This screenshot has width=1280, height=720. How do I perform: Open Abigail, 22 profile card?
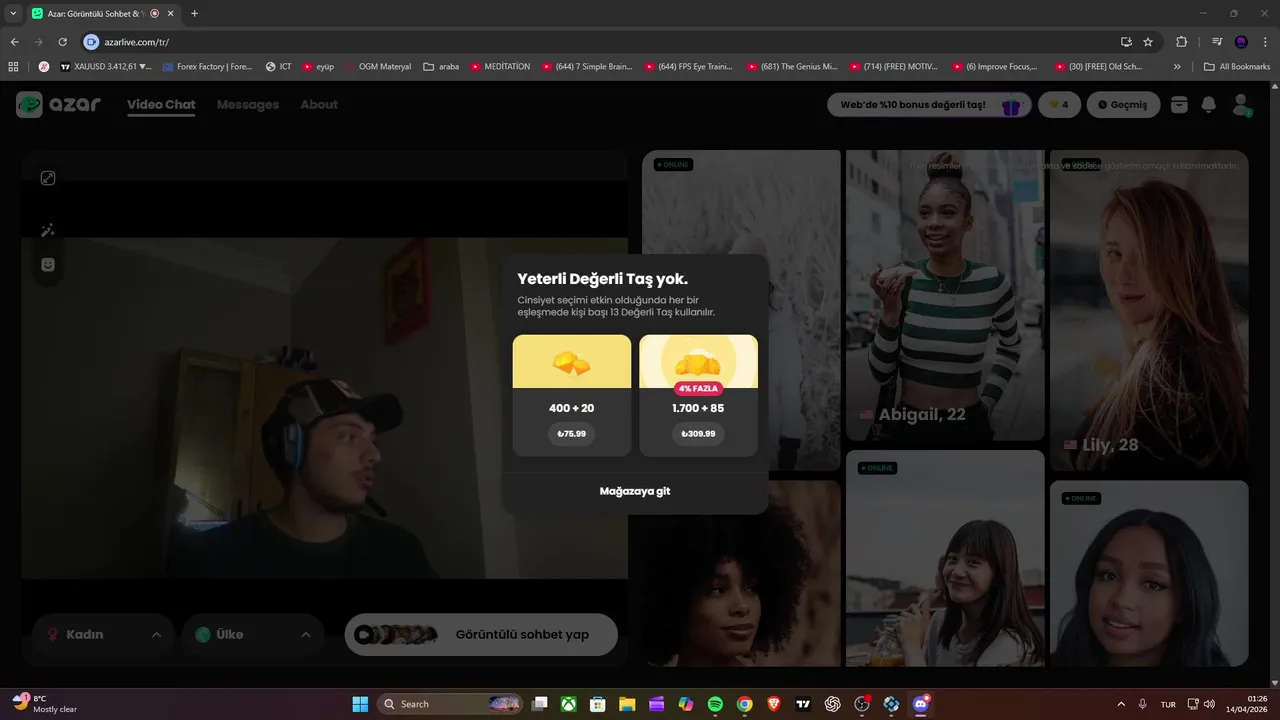tap(945, 295)
